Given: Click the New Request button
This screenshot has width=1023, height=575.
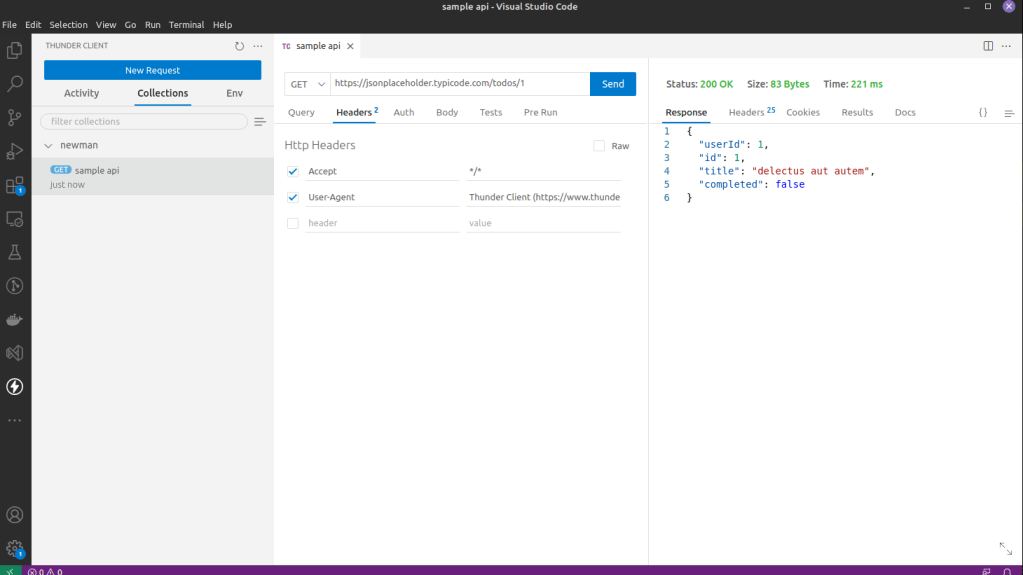Looking at the screenshot, I should 152,70.
